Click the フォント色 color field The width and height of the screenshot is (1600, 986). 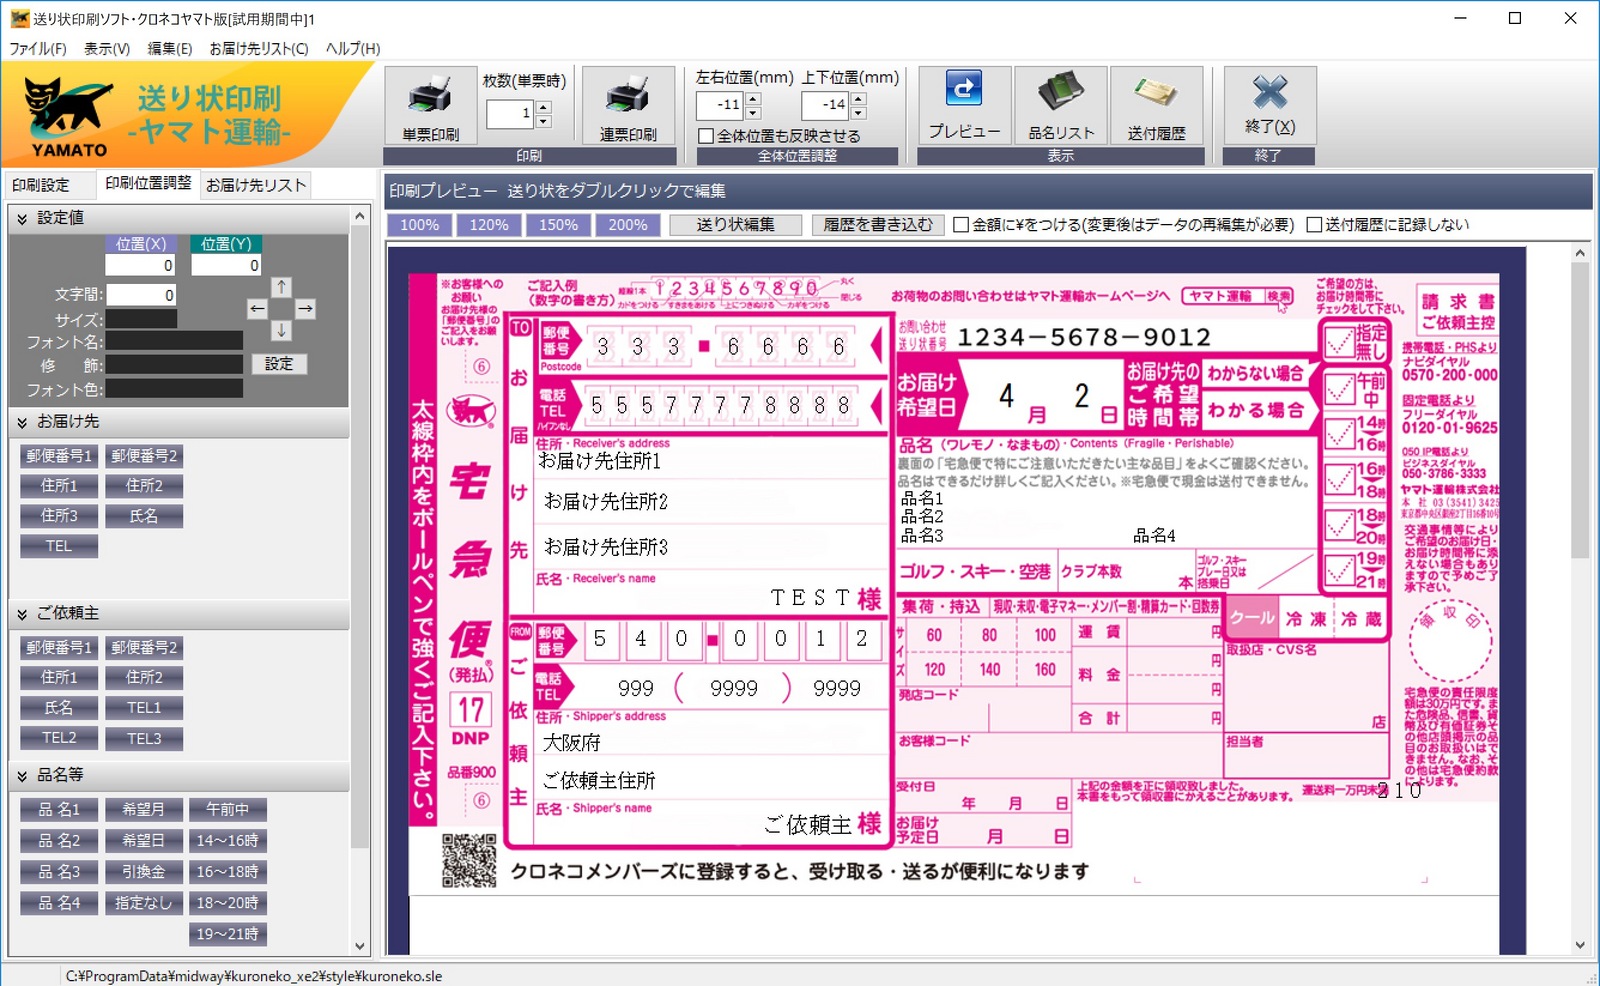click(x=174, y=388)
